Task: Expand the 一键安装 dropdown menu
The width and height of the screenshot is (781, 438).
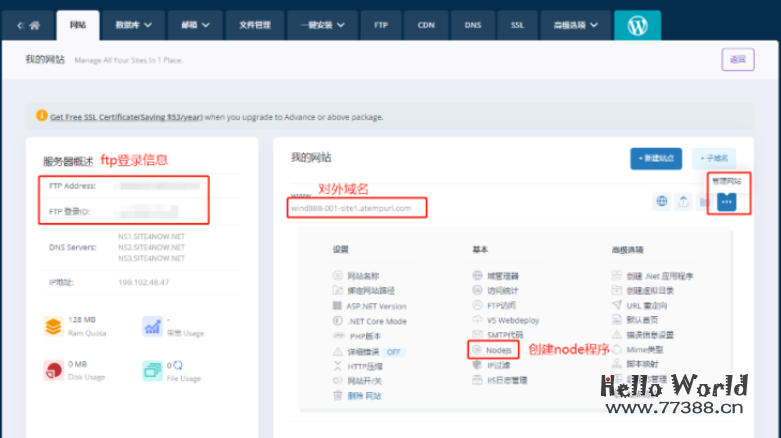Action: (x=322, y=25)
